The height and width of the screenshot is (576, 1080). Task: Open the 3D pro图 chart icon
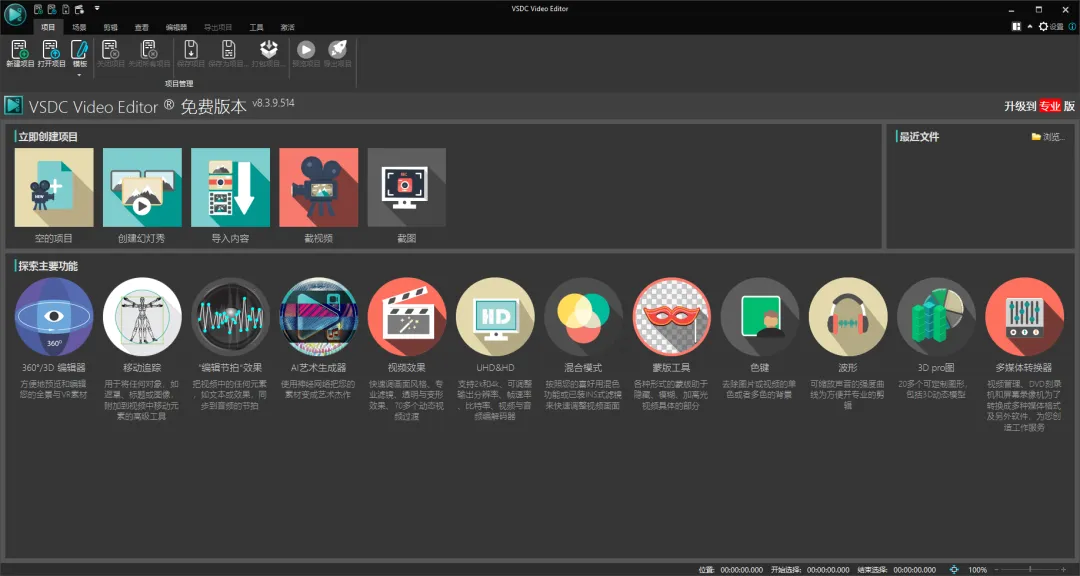(x=936, y=317)
